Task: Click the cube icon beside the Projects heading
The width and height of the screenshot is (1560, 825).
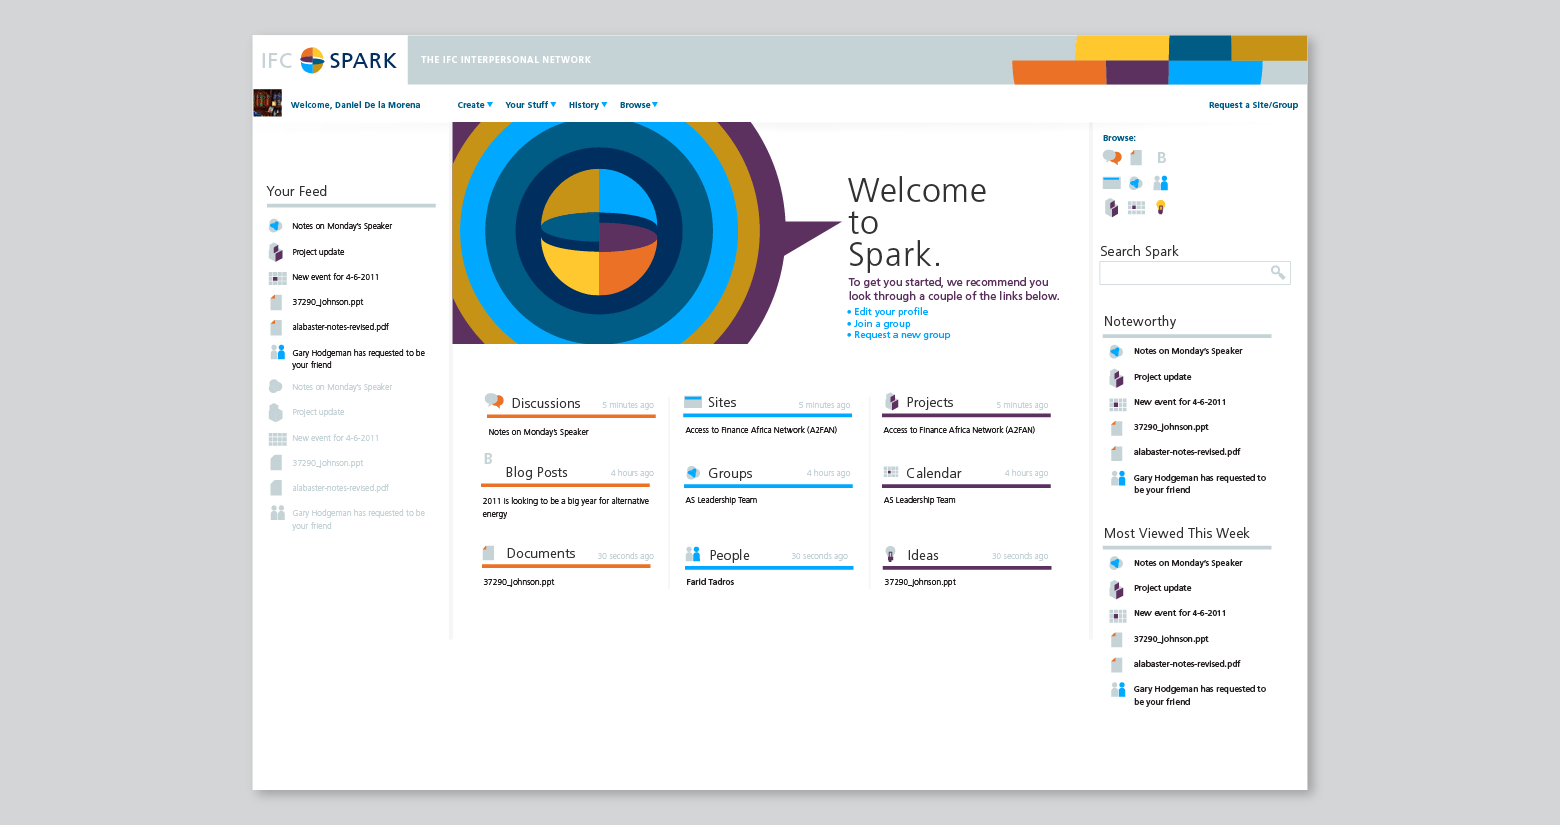Action: 892,402
